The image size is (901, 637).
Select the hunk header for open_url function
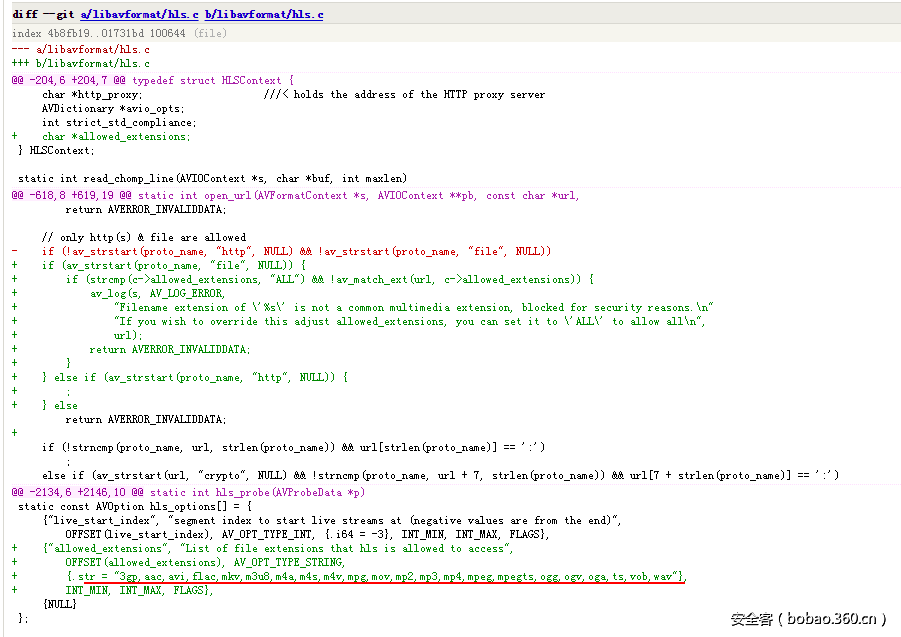295,195
